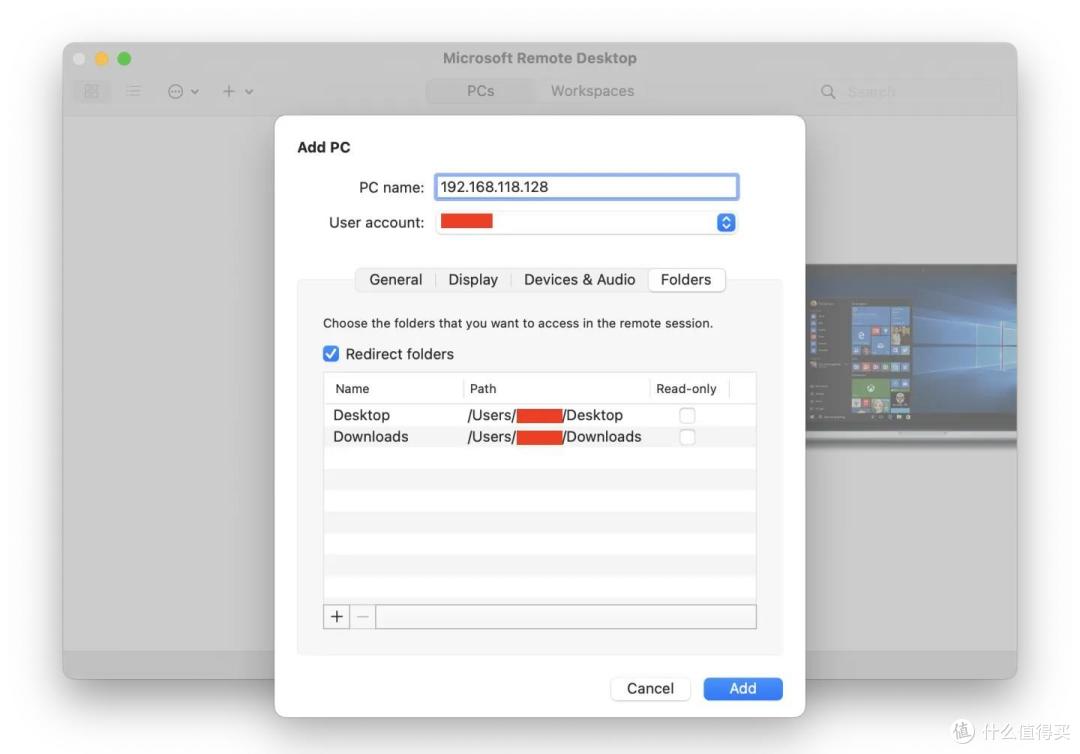The height and width of the screenshot is (754, 1080).
Task: Click the green maximize window button
Action: (x=124, y=59)
